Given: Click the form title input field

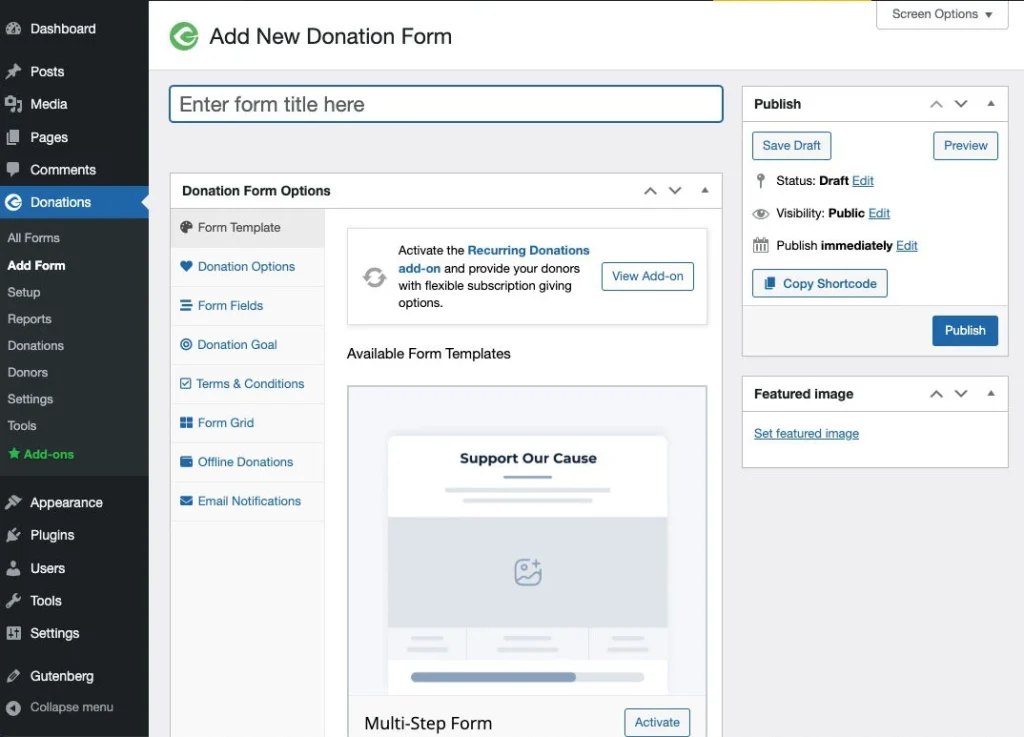Looking at the screenshot, I should point(446,104).
